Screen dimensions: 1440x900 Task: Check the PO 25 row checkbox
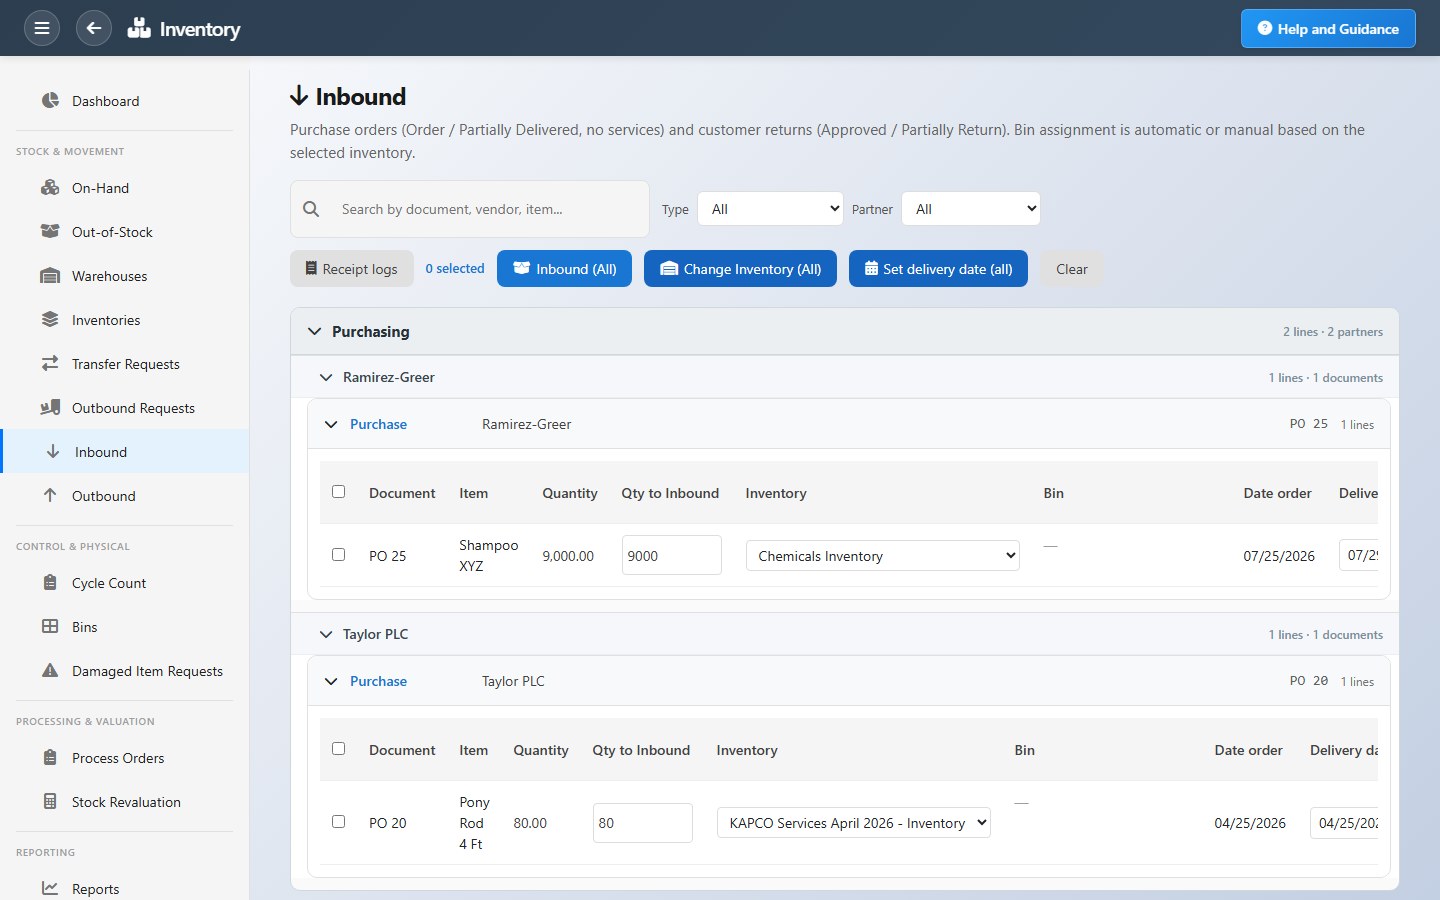click(338, 554)
